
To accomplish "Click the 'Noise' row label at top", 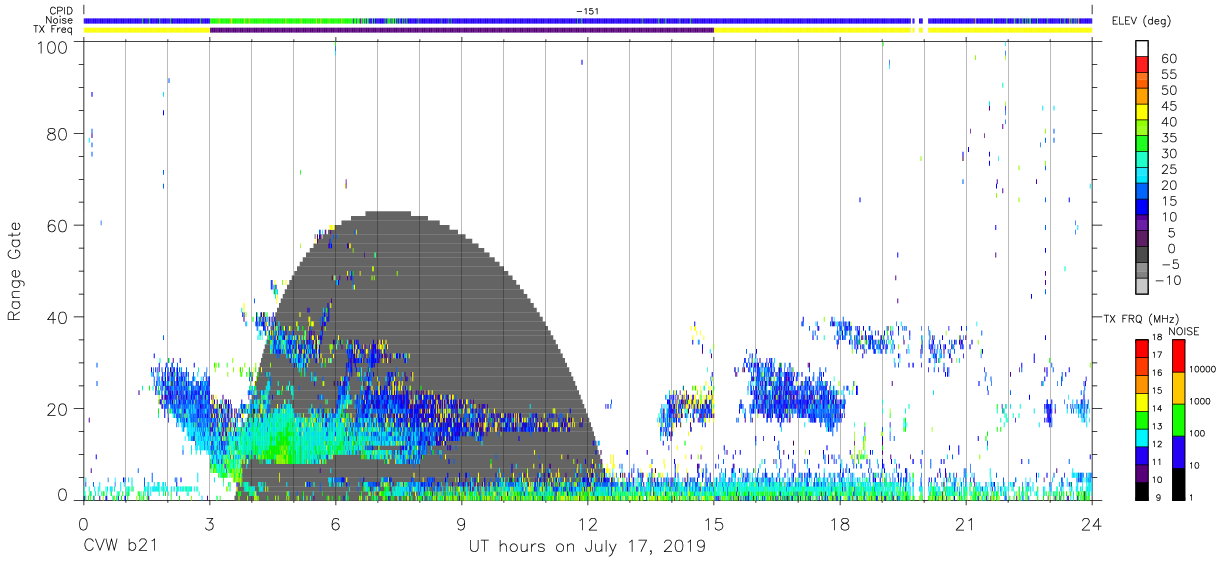I will point(60,20).
